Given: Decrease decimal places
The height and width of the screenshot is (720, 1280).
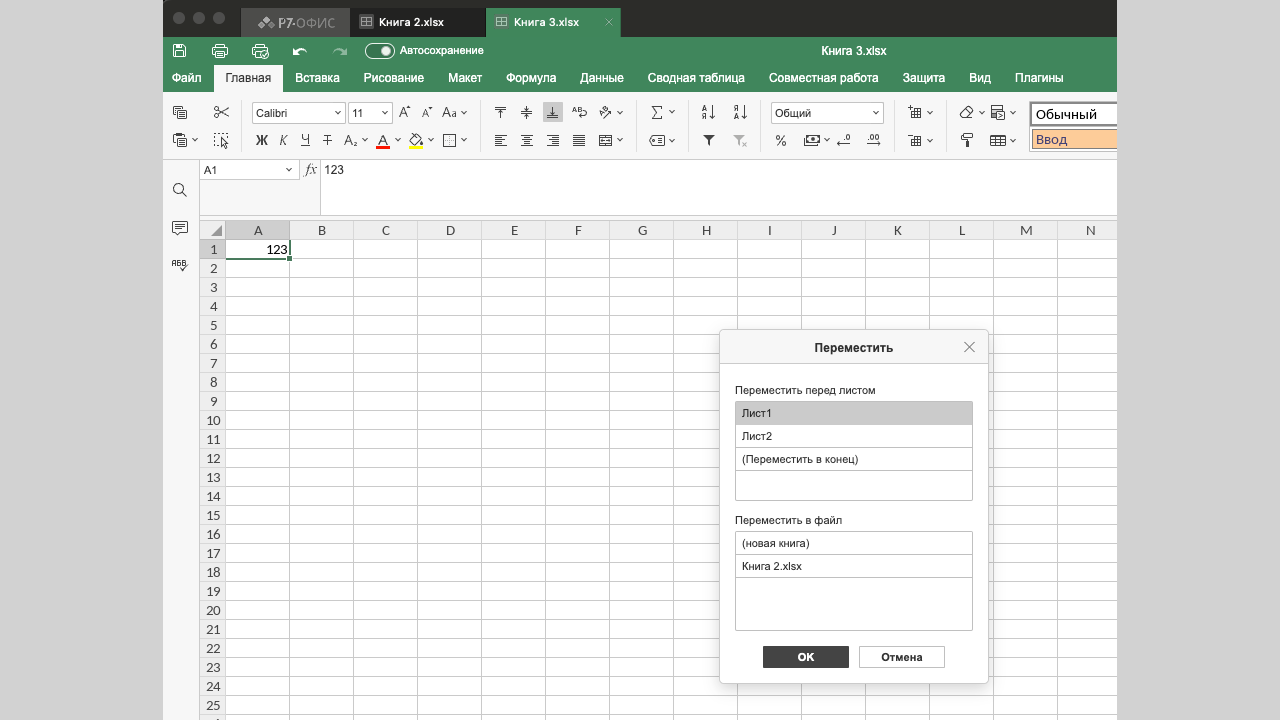Looking at the screenshot, I should coord(843,141).
